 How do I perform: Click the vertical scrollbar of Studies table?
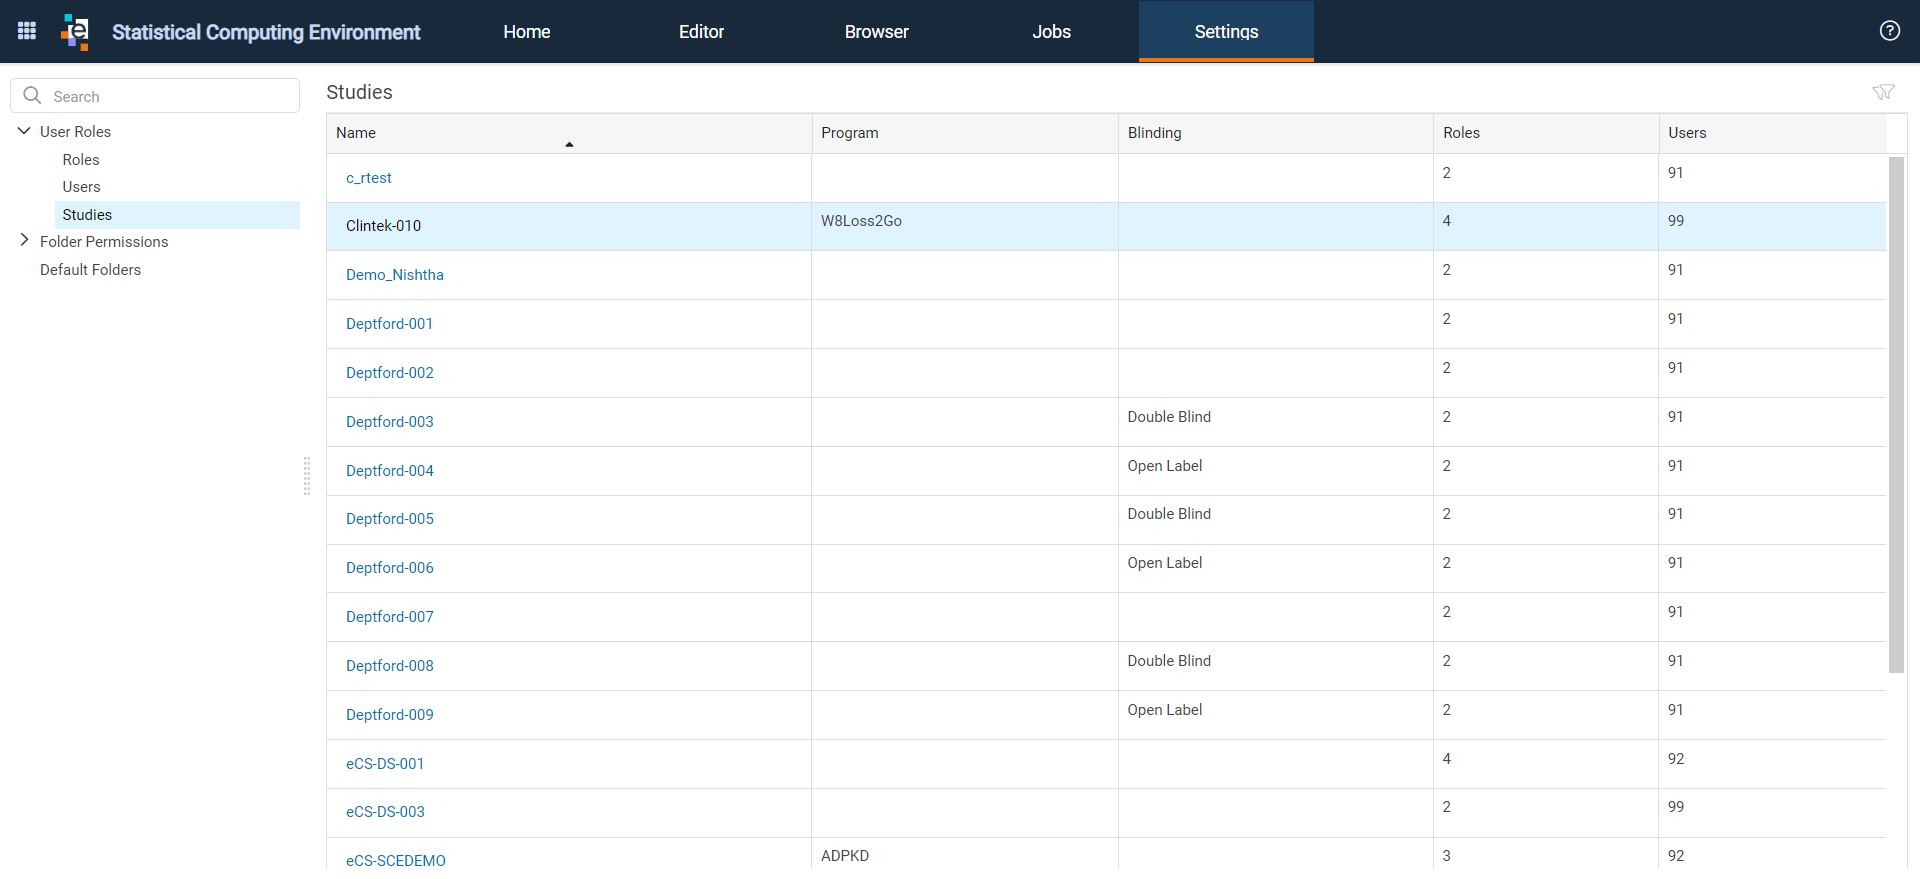1896,414
